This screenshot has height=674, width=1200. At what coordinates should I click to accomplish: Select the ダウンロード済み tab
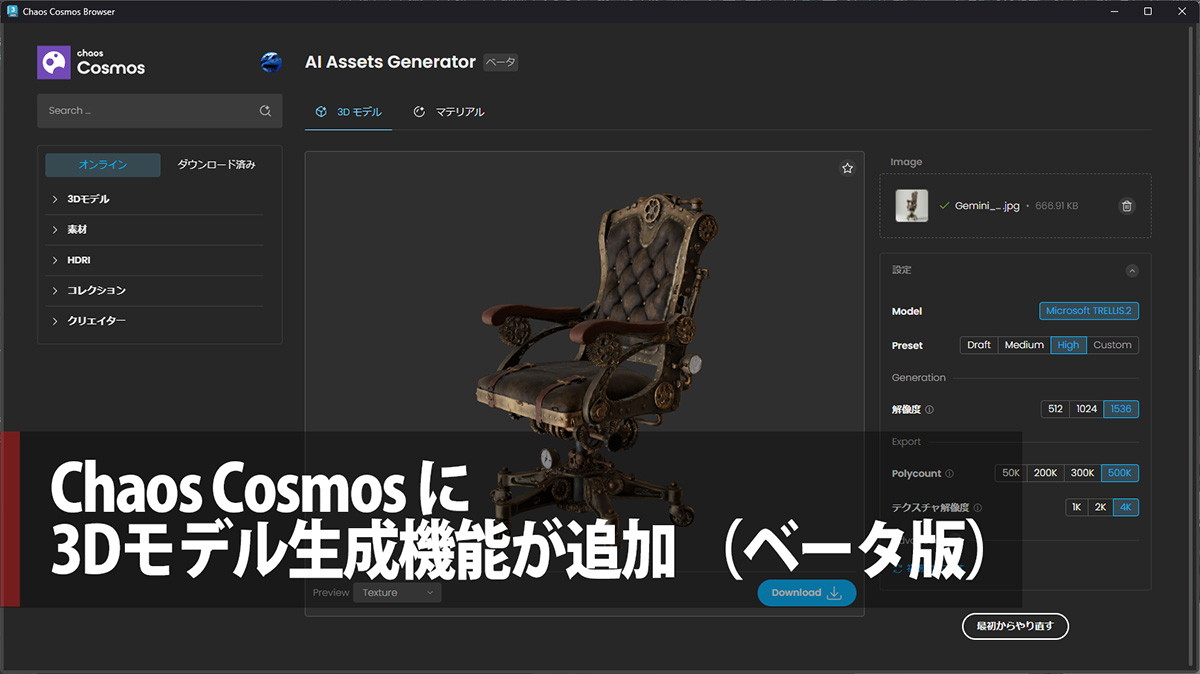tap(216, 165)
